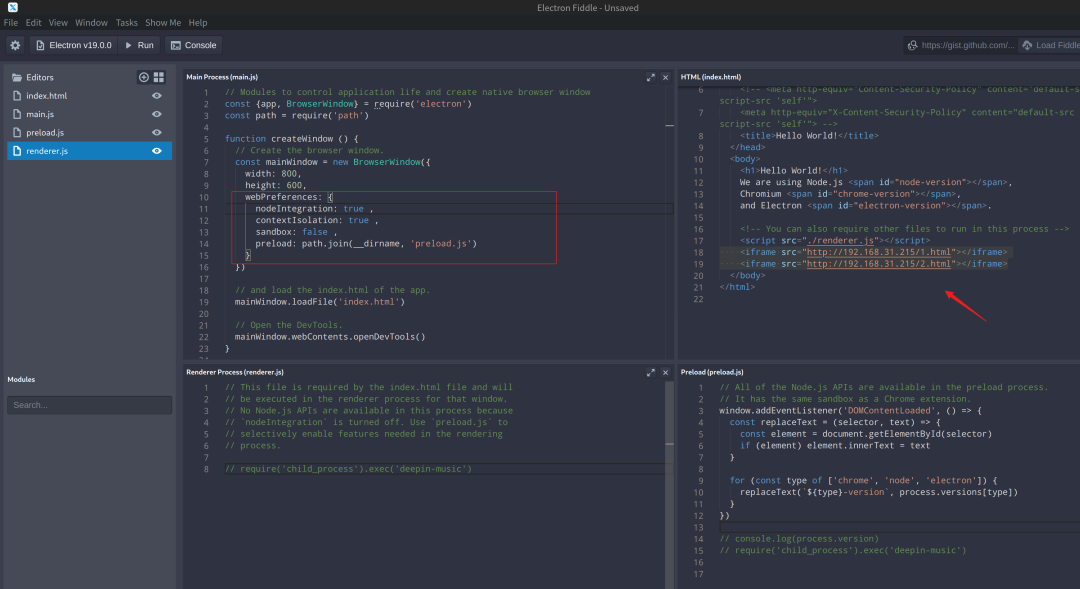This screenshot has height=589, width=1080.
Task: Close the Main Process (main.js) panel
Action: [x=665, y=77]
